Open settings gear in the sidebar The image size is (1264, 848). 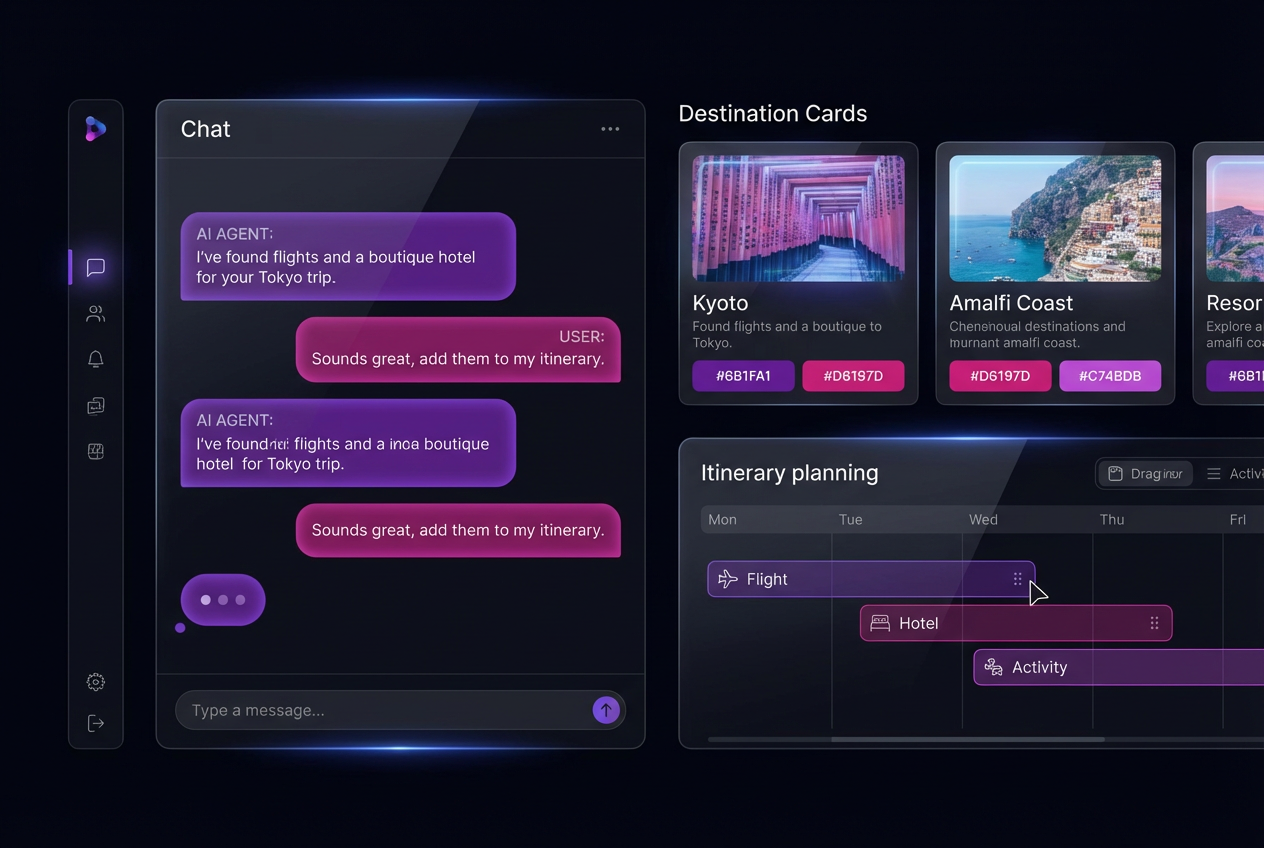96,682
